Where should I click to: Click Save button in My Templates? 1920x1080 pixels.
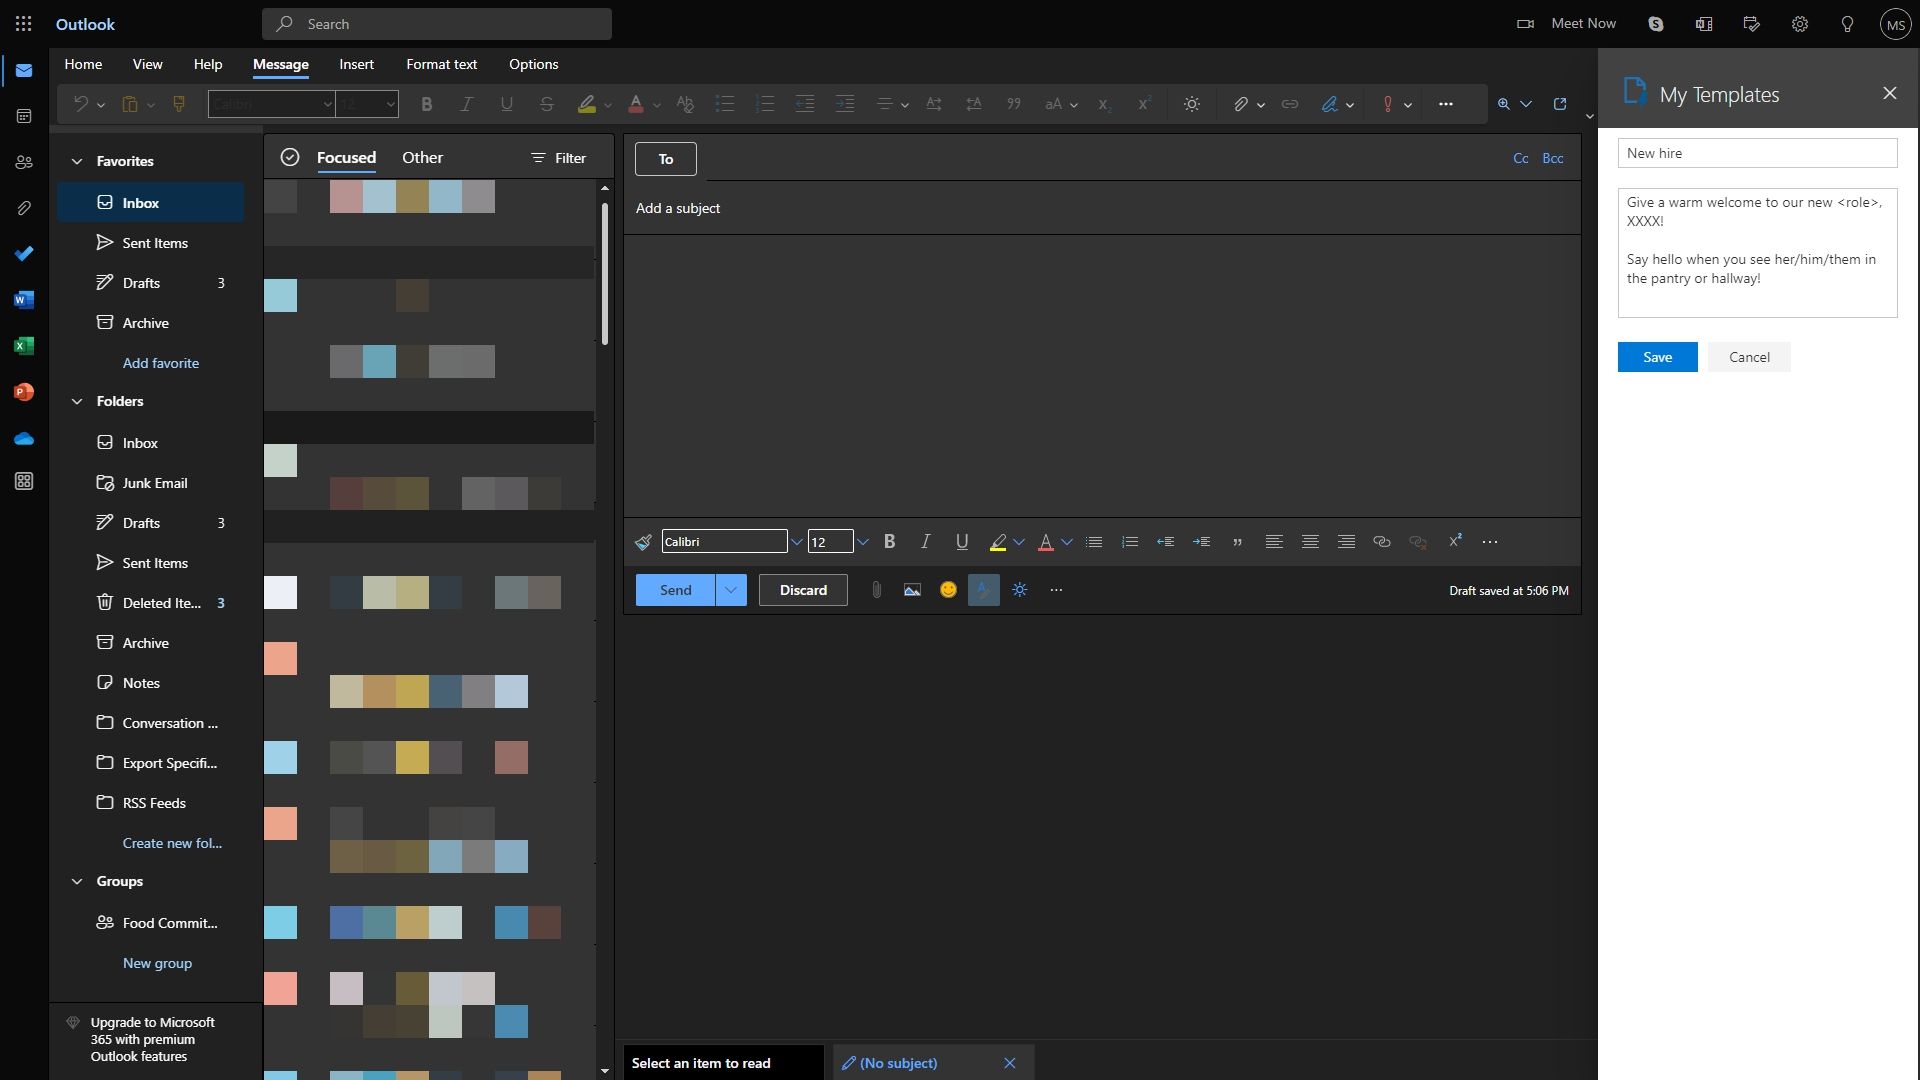click(x=1658, y=356)
